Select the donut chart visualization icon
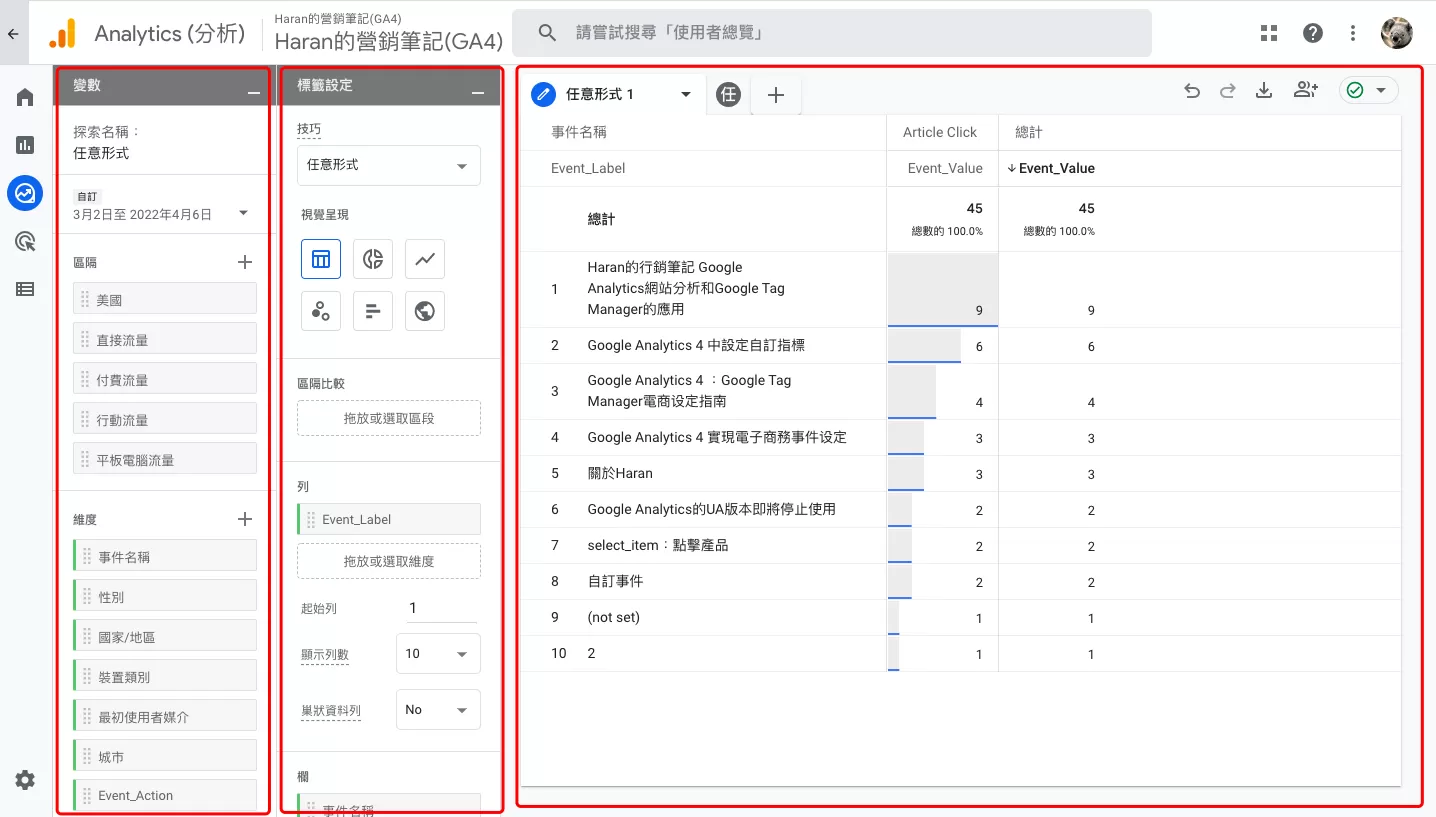1436x817 pixels. coord(373,259)
